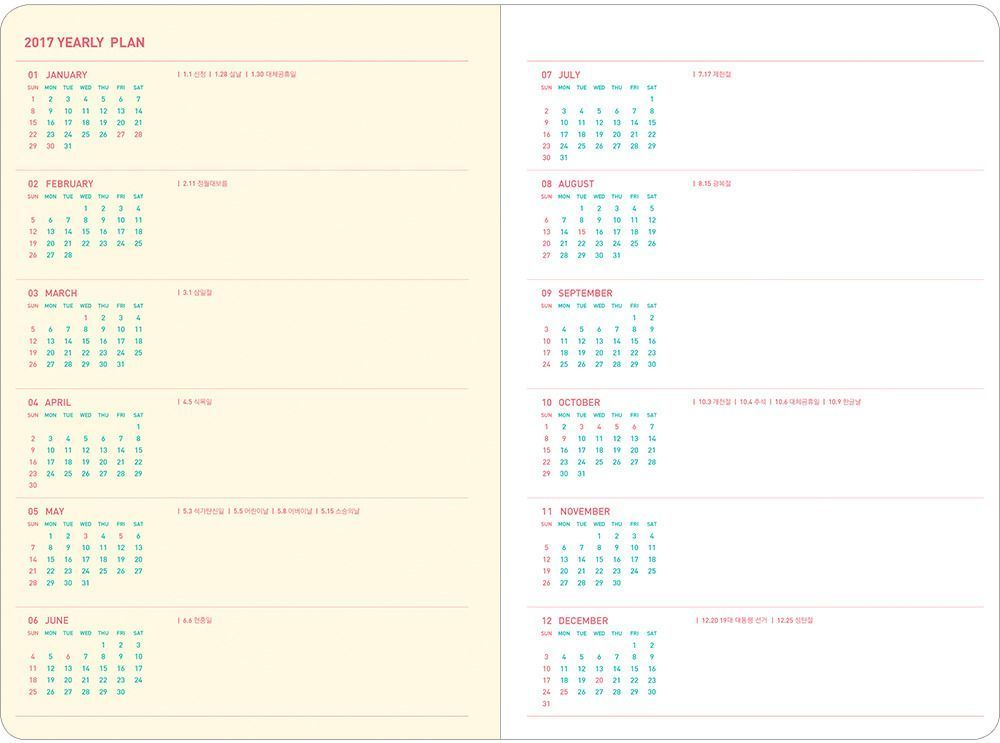Open the 8.15 holiday note beside August

[x=714, y=184]
